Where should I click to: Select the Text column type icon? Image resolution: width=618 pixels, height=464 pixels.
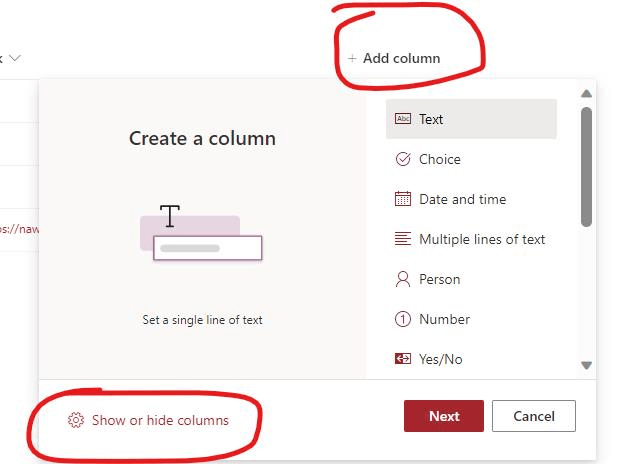tap(403, 119)
